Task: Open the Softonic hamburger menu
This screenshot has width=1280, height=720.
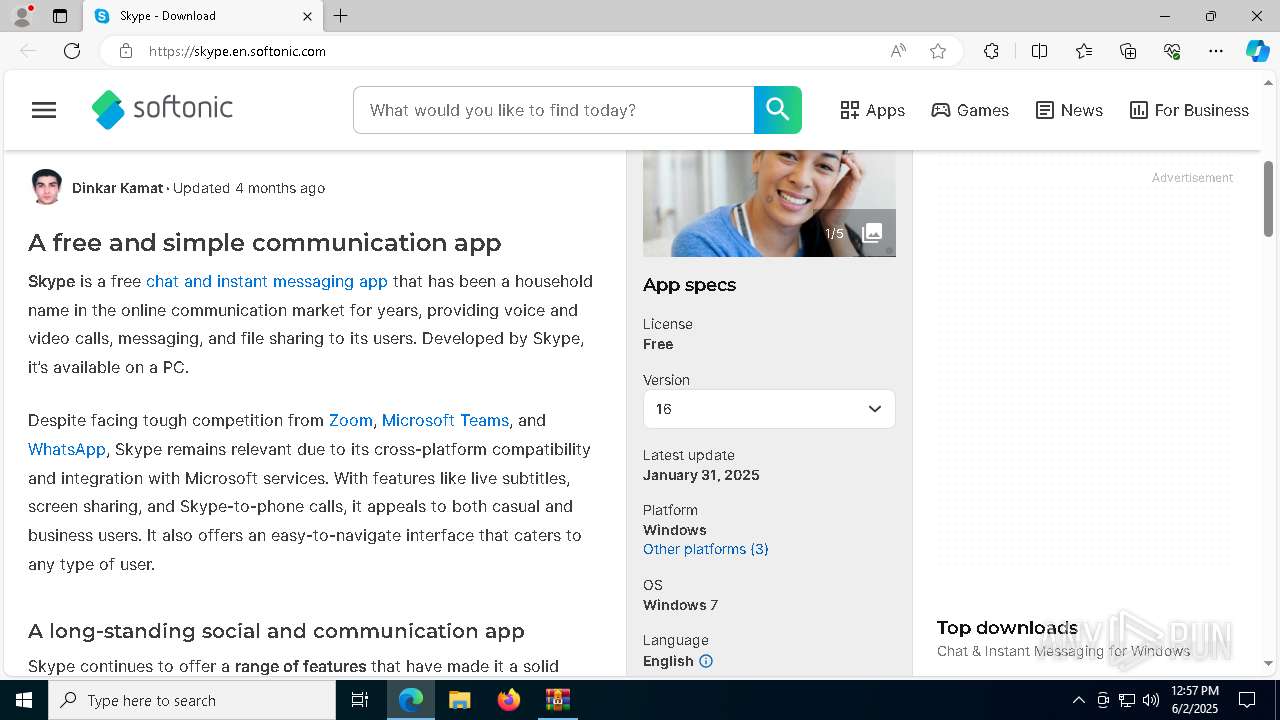Action: 44,110
